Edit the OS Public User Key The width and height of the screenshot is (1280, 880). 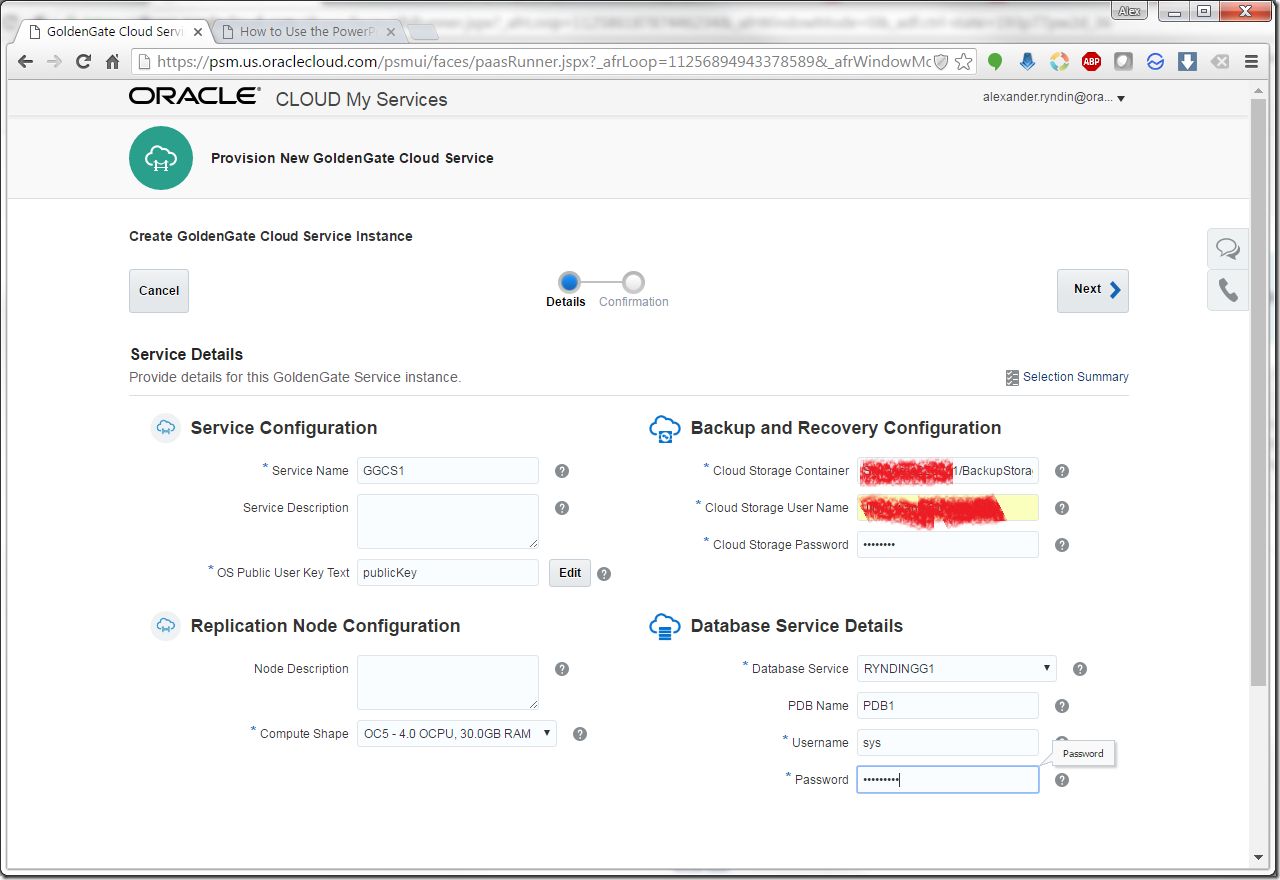tap(570, 573)
